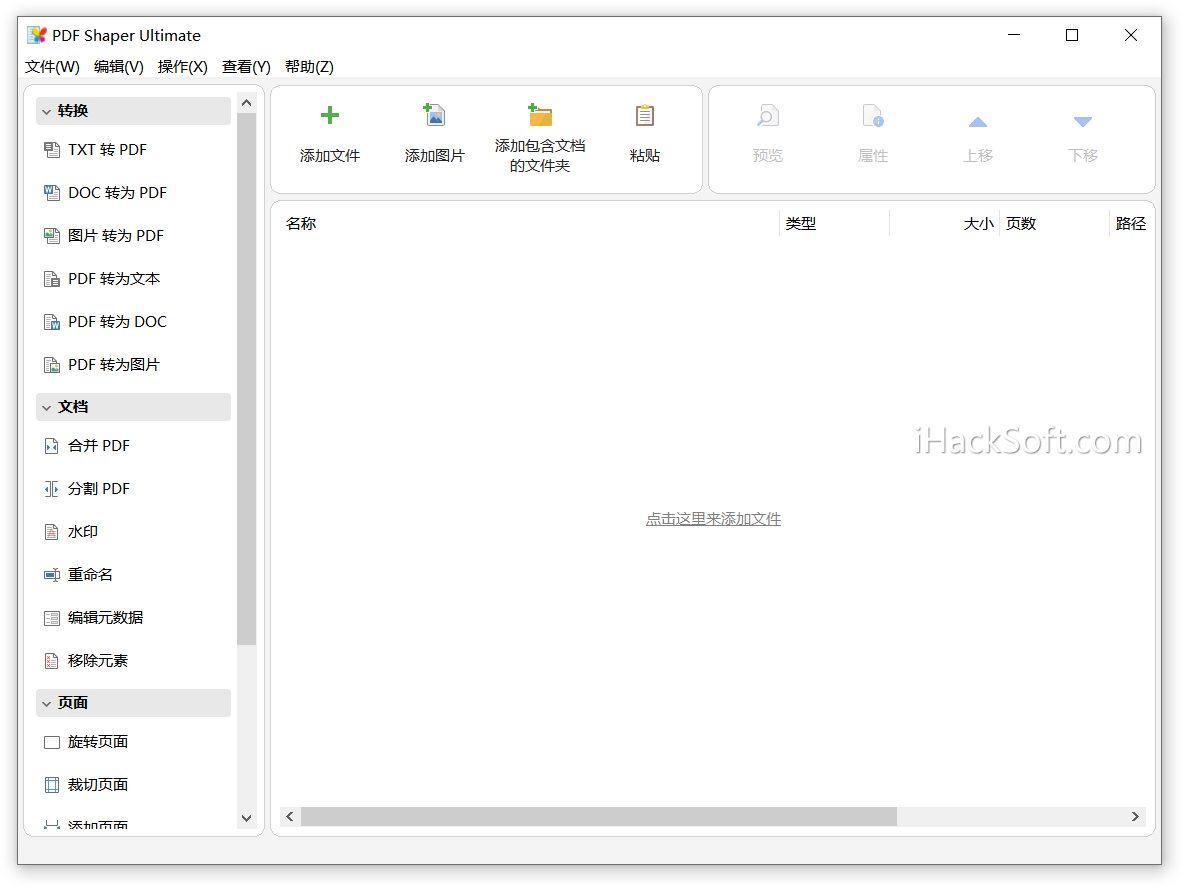Click the DOC 转为 PDF sidebar icon
This screenshot has height=887, width=1182.
[52, 193]
